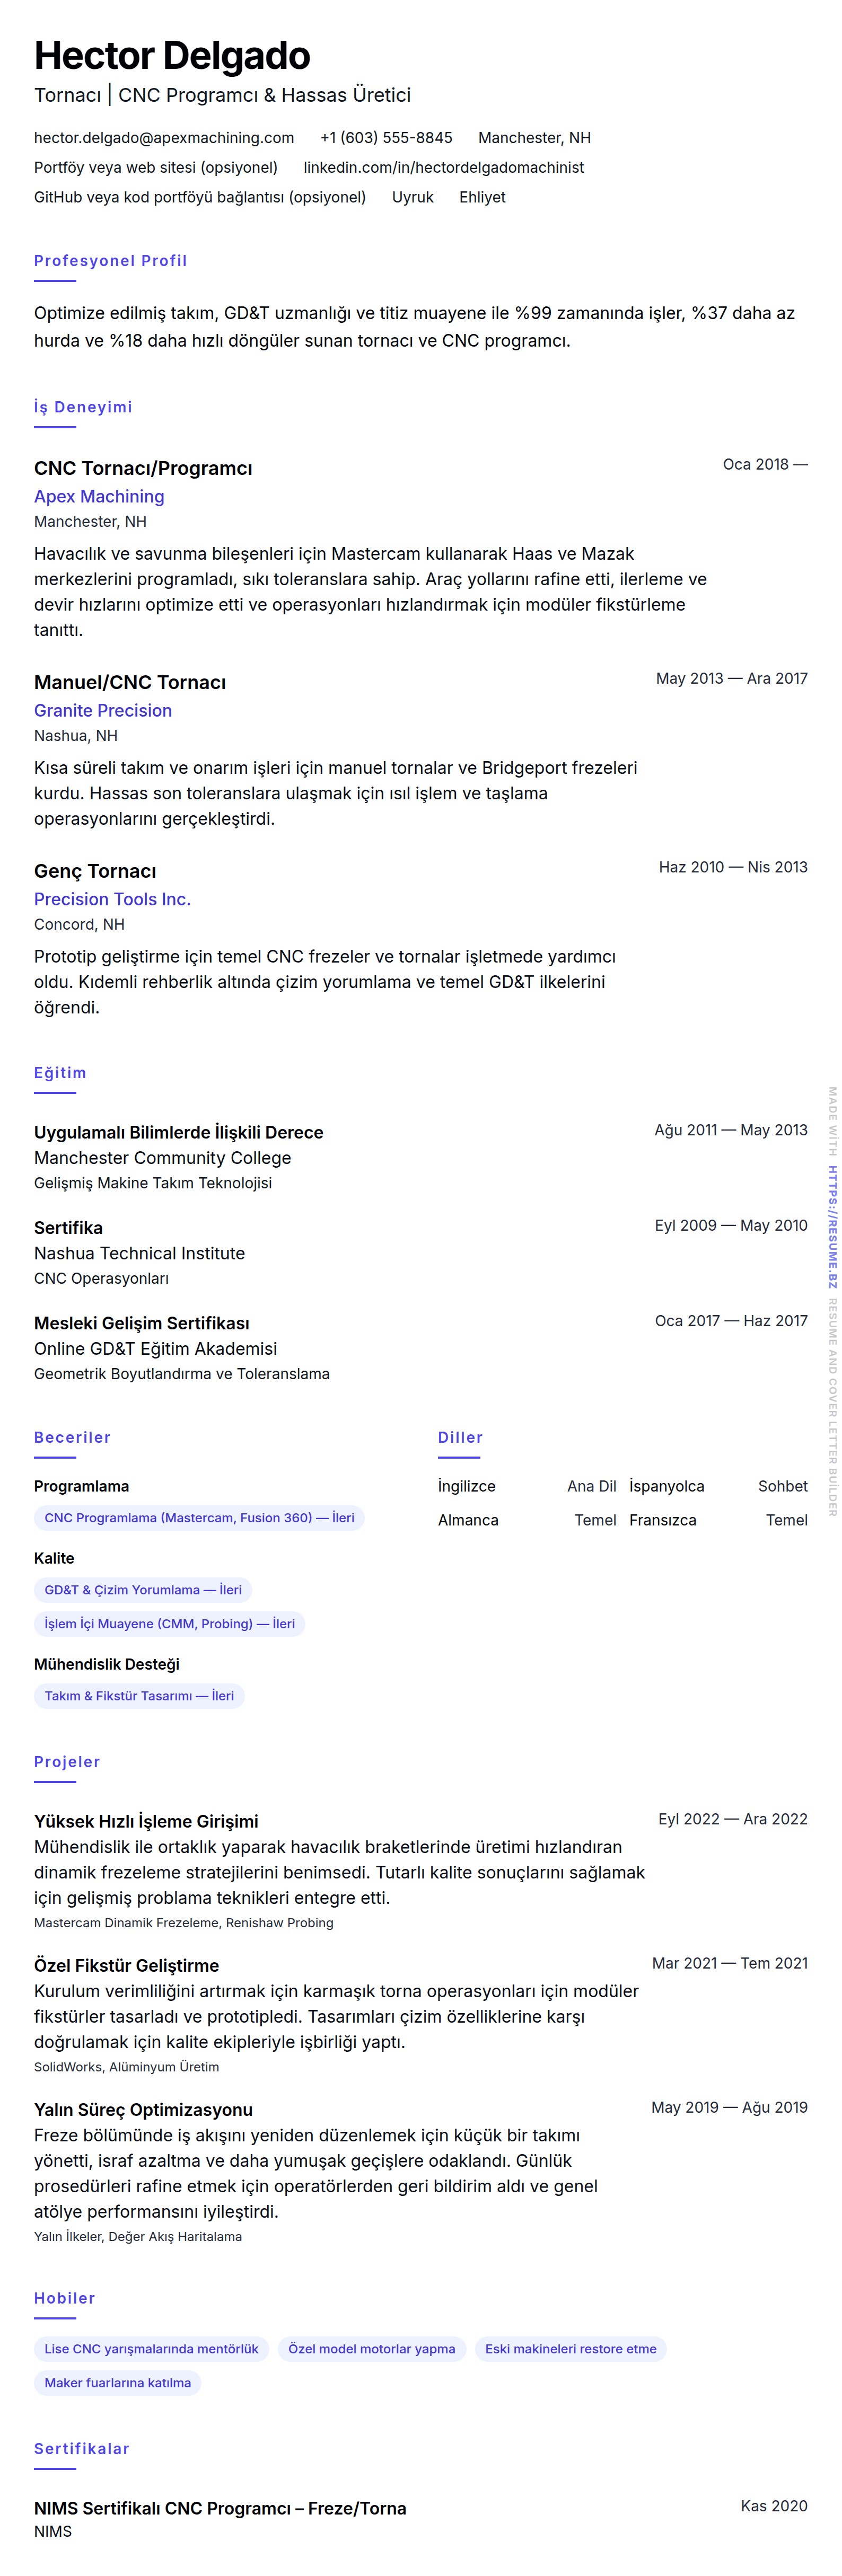Open the LinkedIn profile link
Viewport: 842px width, 2576px height.
point(443,168)
